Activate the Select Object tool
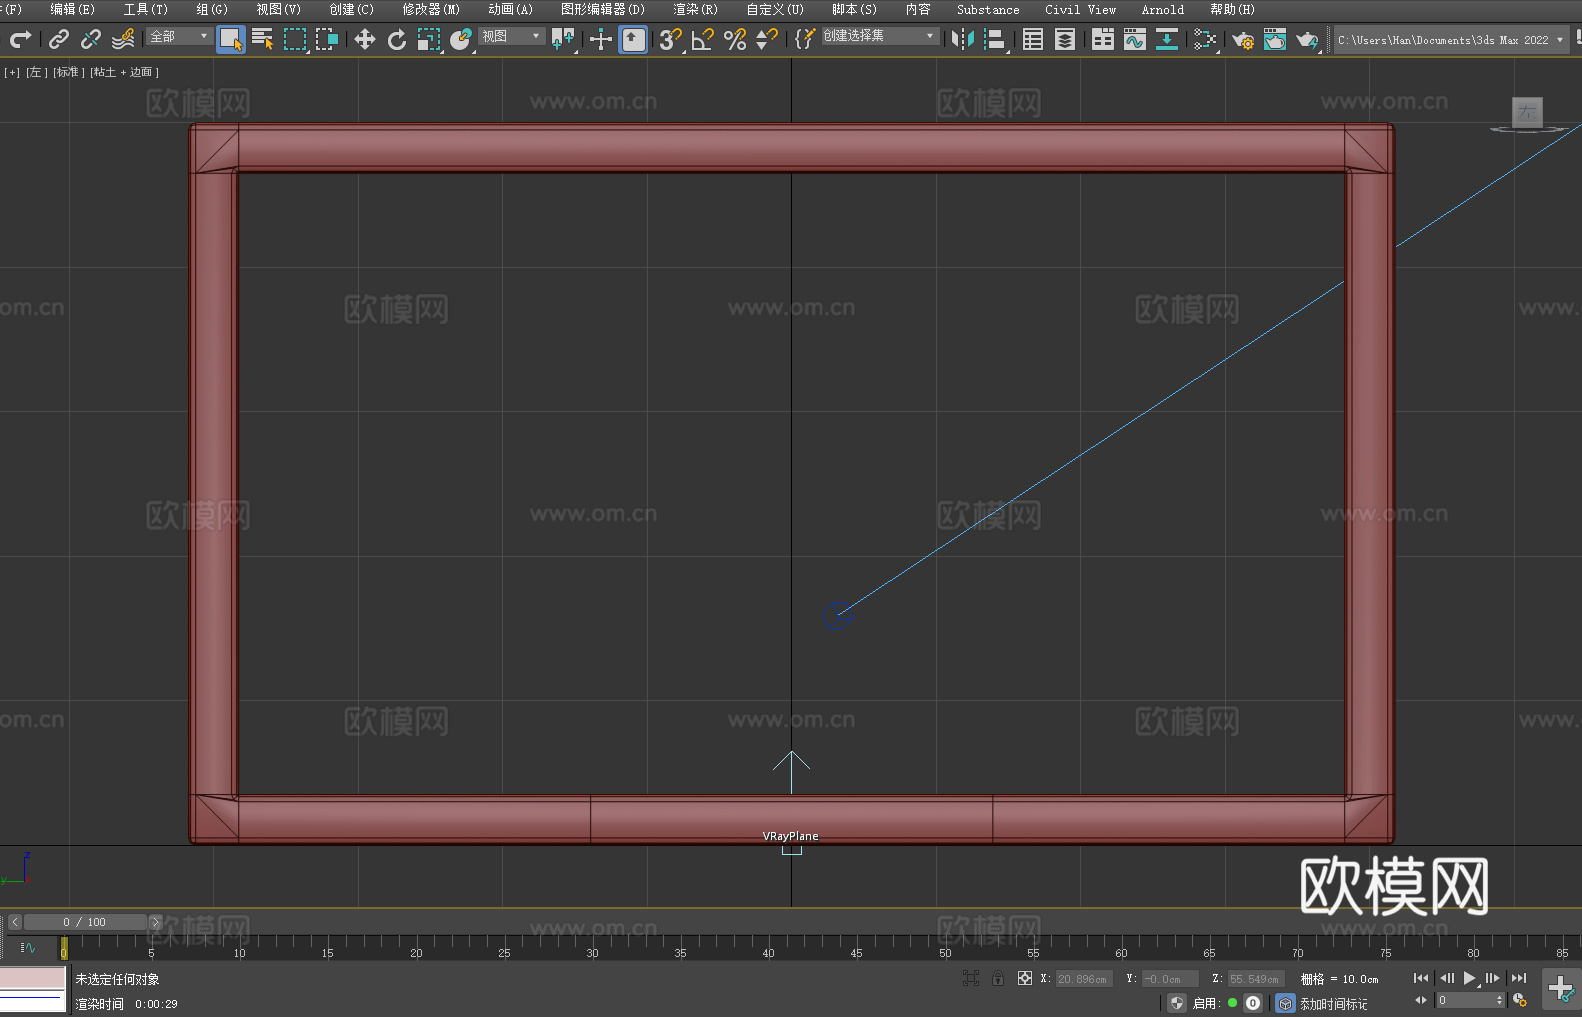 (231, 39)
